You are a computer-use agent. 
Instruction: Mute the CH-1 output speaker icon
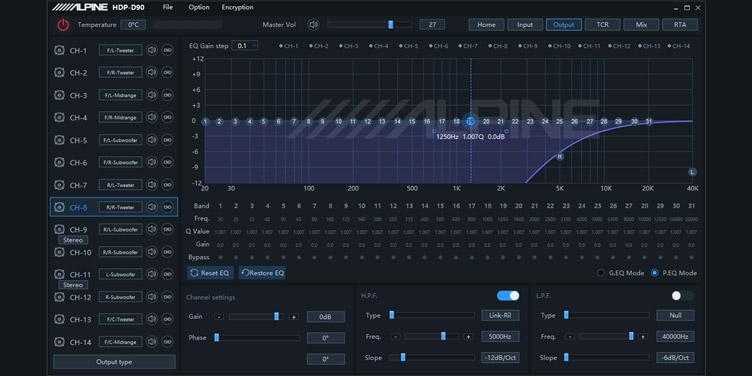[152, 50]
